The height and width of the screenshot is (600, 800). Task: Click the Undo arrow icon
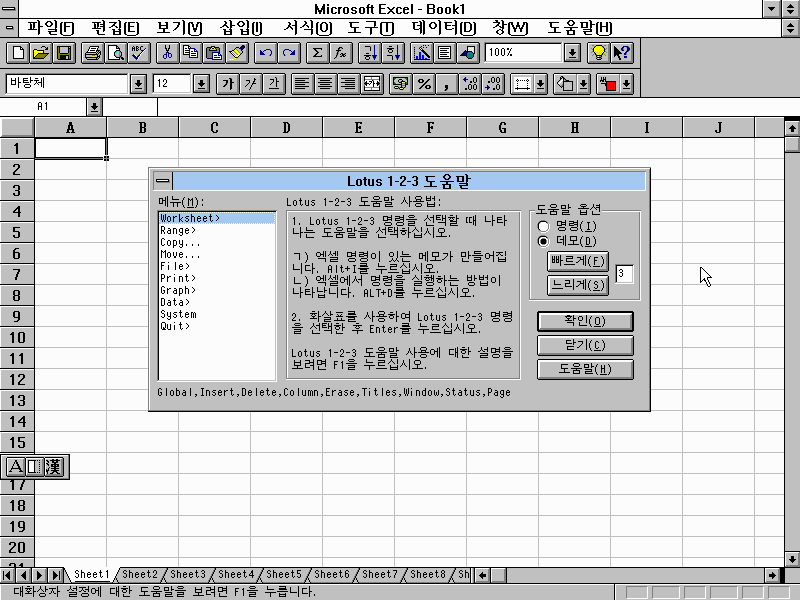tap(265, 53)
